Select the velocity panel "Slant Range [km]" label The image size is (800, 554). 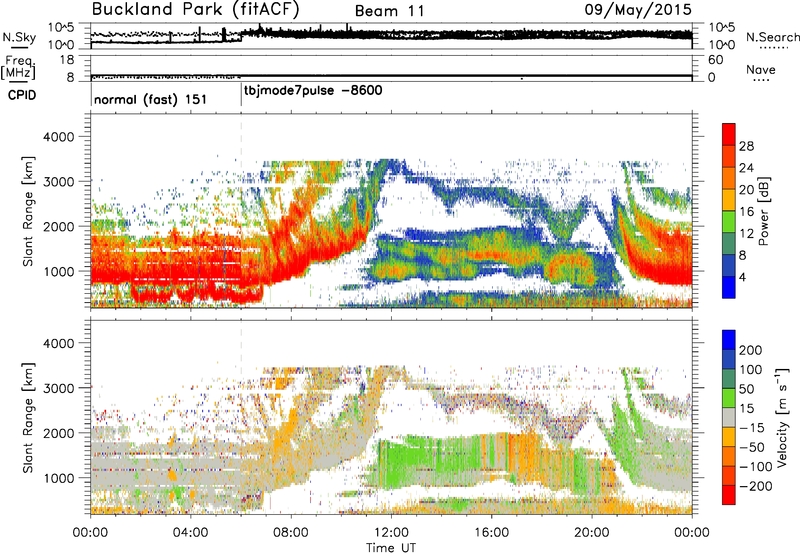(x=29, y=418)
